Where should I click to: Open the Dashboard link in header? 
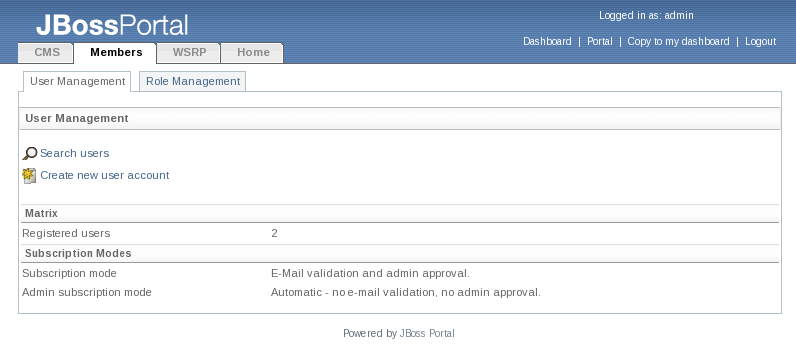pos(547,42)
